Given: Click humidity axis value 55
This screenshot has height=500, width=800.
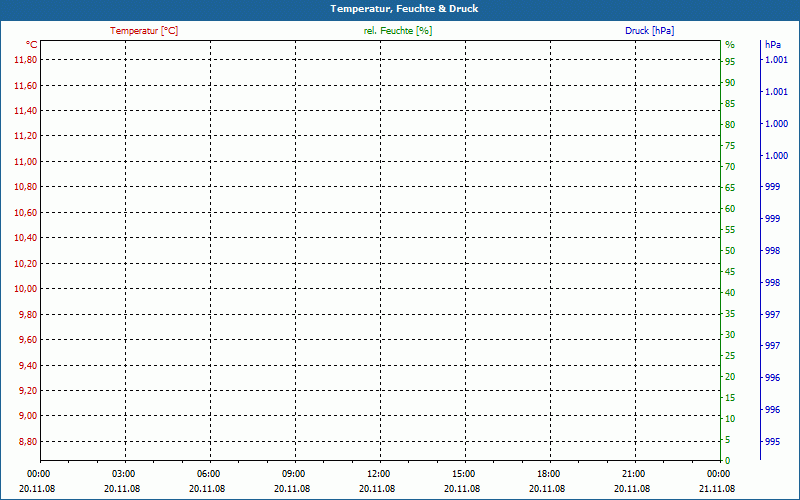Looking at the screenshot, I should tap(730, 230).
